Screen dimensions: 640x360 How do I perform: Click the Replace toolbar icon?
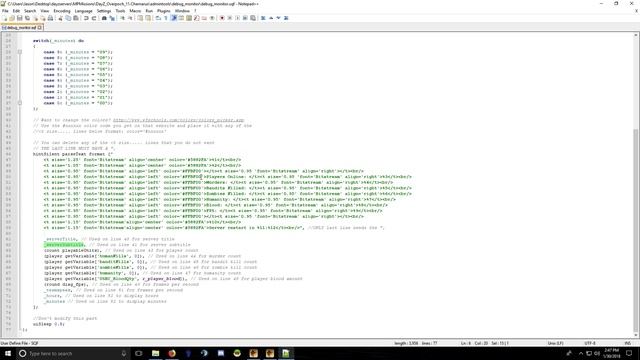(x=112, y=18)
